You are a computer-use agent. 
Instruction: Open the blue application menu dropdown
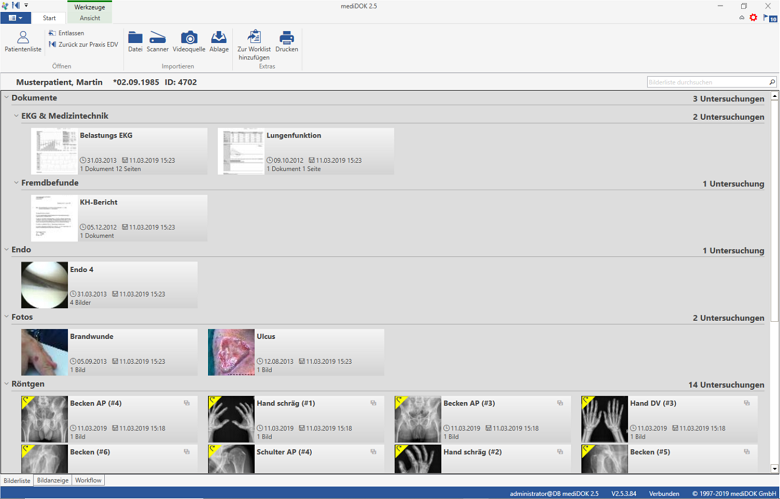click(x=16, y=18)
